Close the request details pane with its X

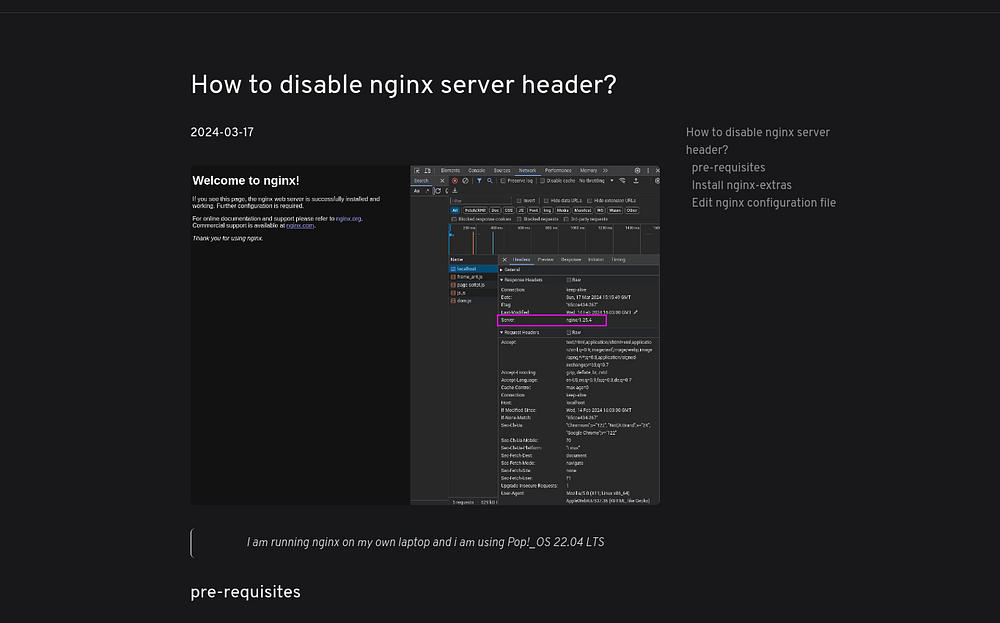pos(504,260)
